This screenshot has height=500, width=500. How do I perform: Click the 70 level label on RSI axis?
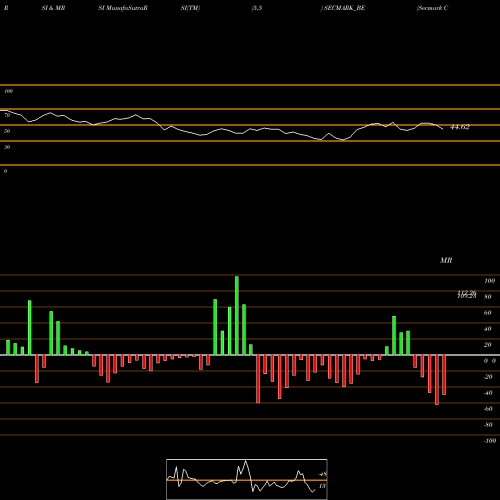pos(7,115)
